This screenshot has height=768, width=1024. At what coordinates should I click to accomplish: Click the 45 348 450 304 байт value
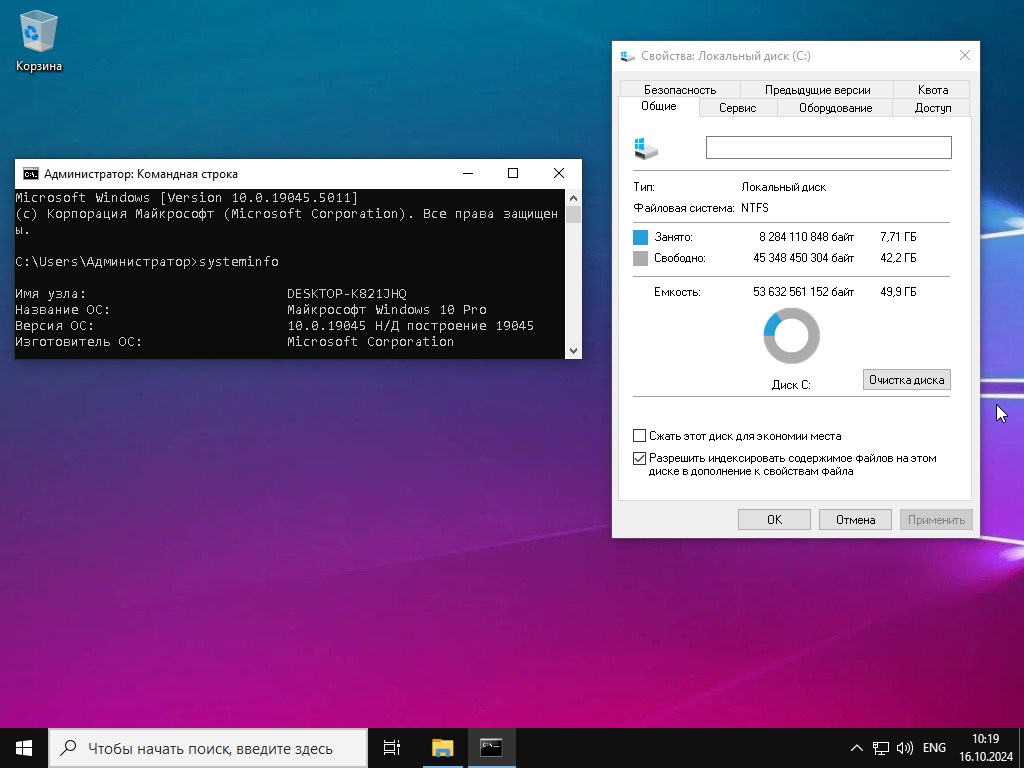point(803,258)
